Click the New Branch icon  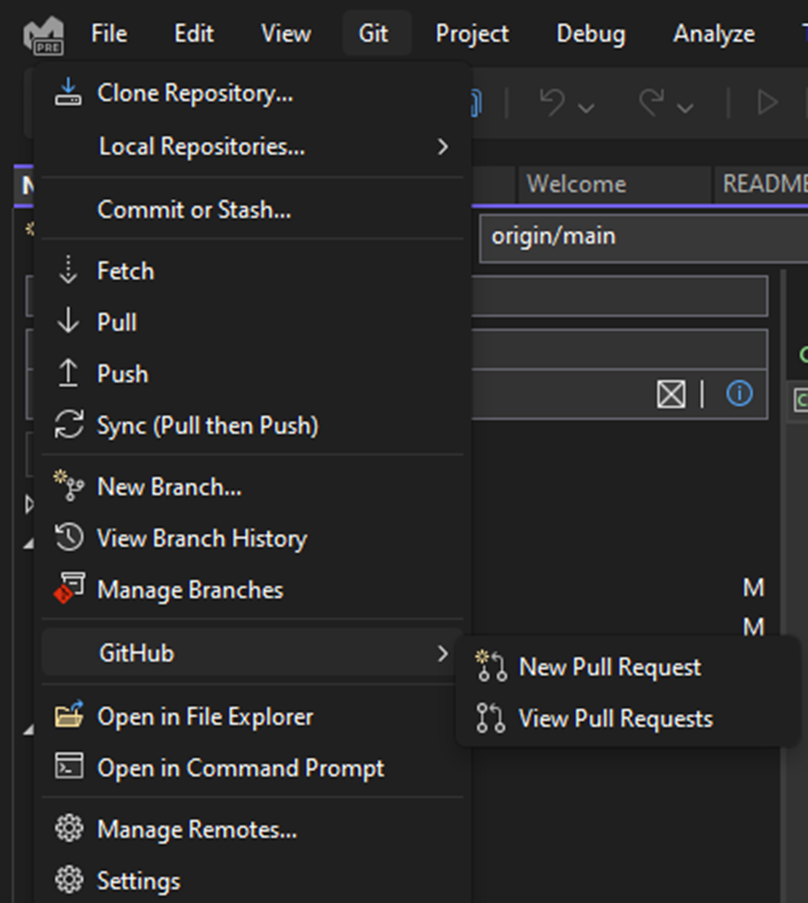coord(68,487)
